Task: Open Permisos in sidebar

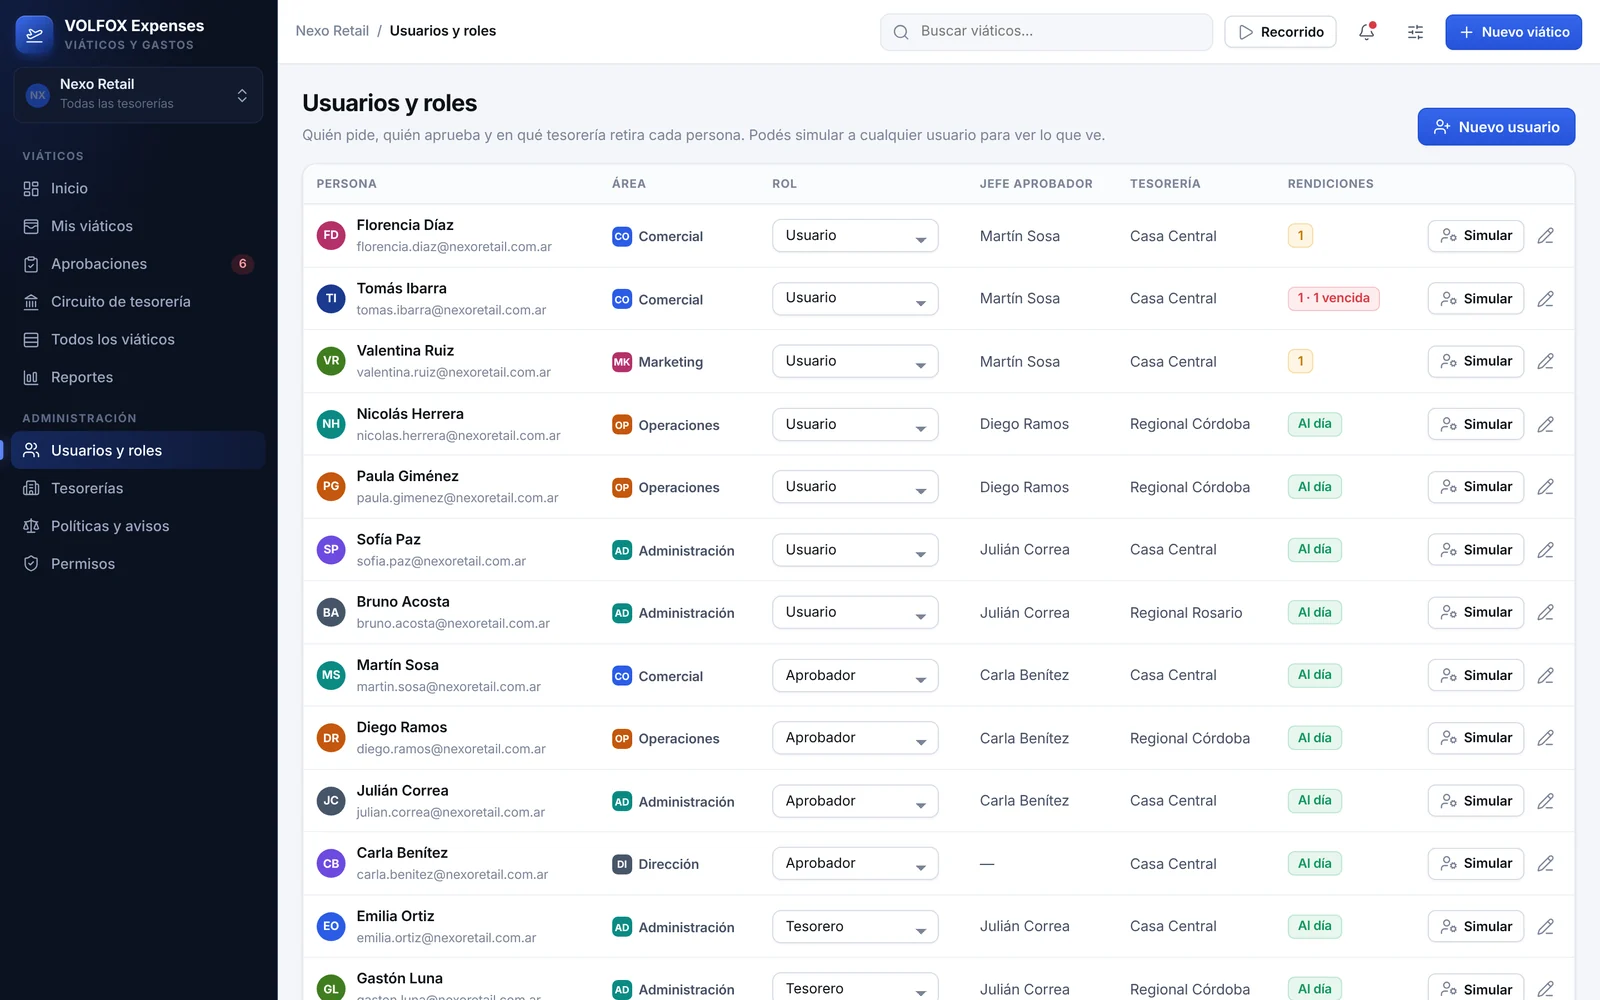Action: coord(138,564)
